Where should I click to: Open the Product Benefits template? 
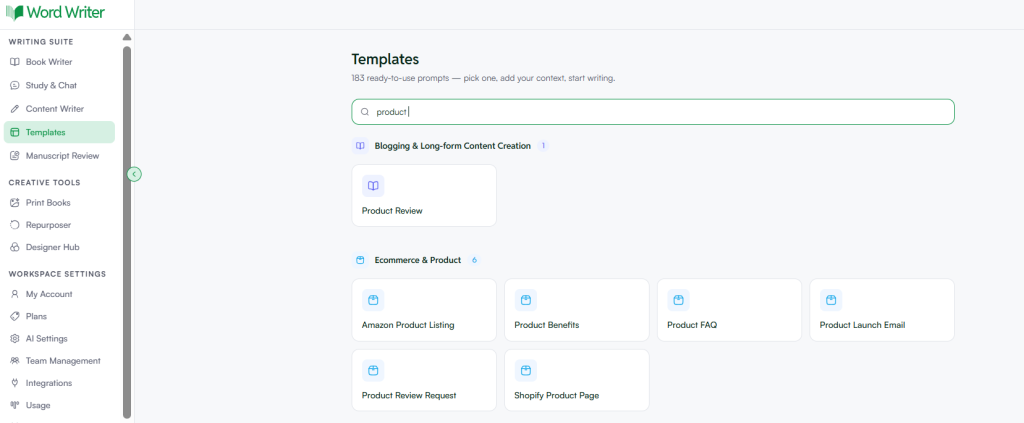click(577, 310)
